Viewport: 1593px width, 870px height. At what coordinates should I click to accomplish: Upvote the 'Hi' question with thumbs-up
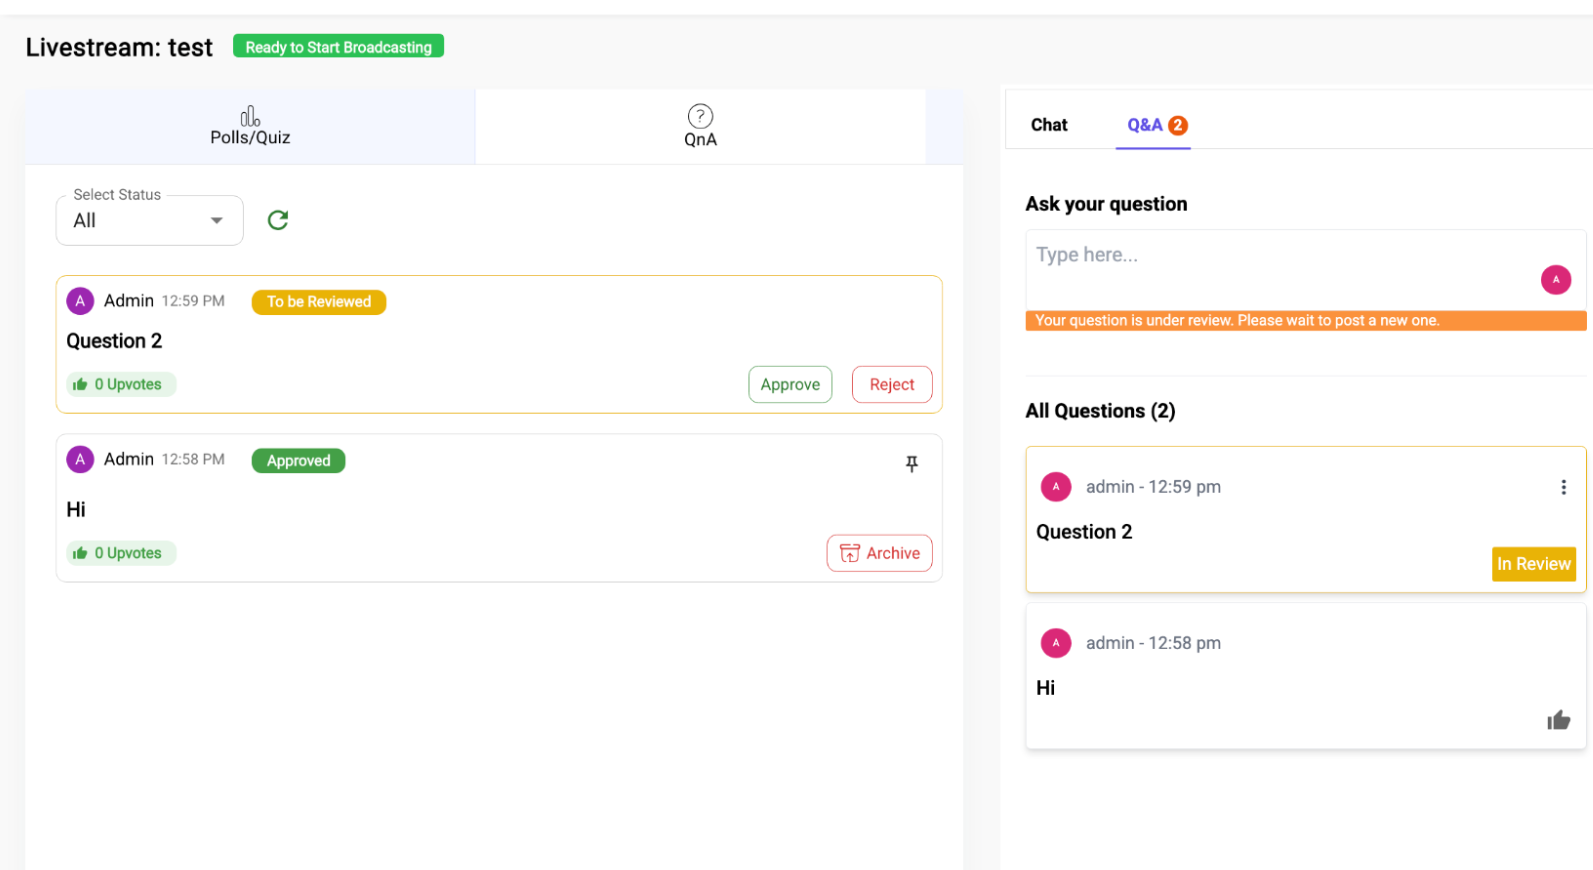pos(1558,720)
